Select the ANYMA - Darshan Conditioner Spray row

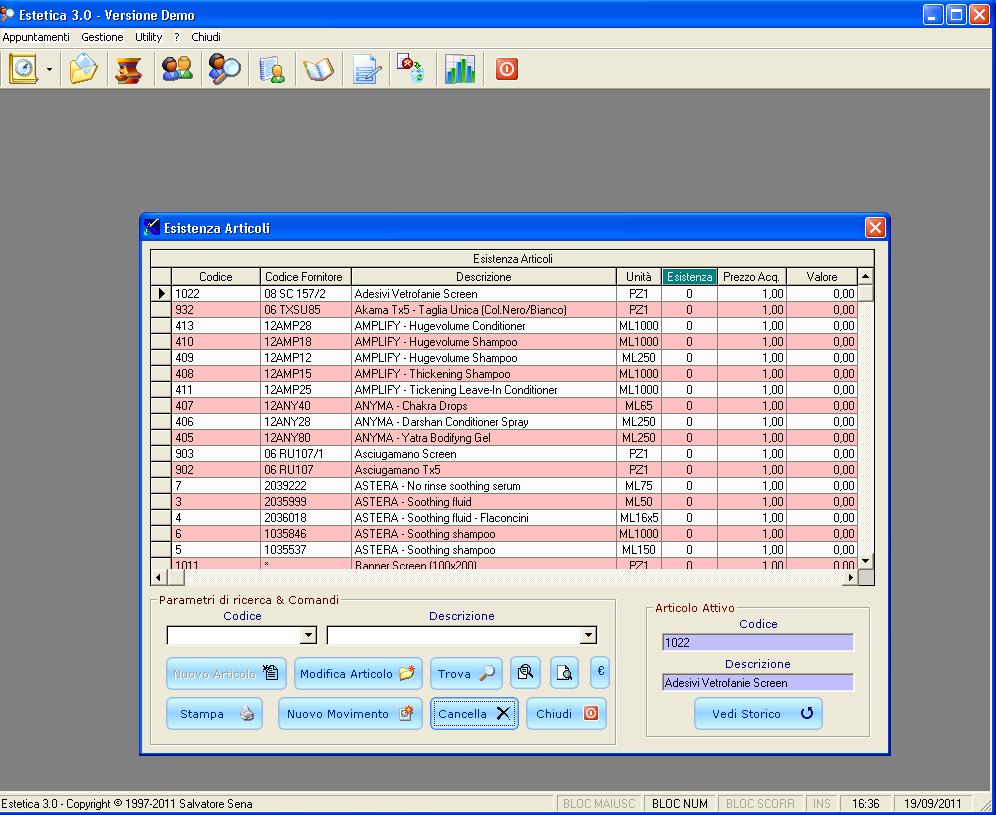pyautogui.click(x=504, y=421)
